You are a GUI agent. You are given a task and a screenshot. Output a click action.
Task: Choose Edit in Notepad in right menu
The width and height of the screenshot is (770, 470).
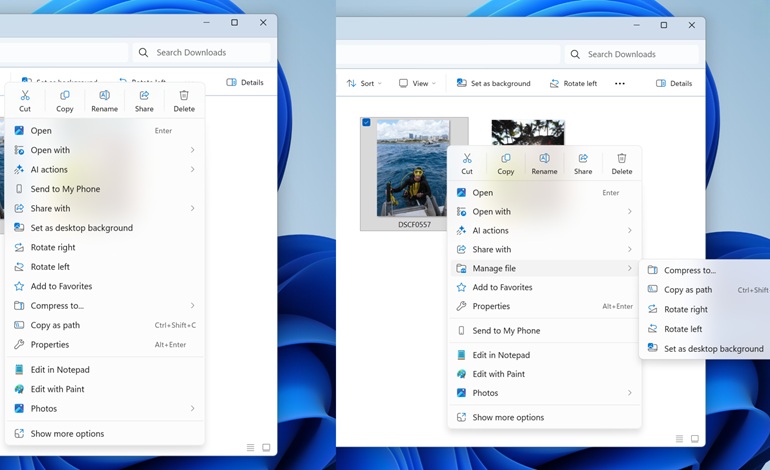point(545,355)
